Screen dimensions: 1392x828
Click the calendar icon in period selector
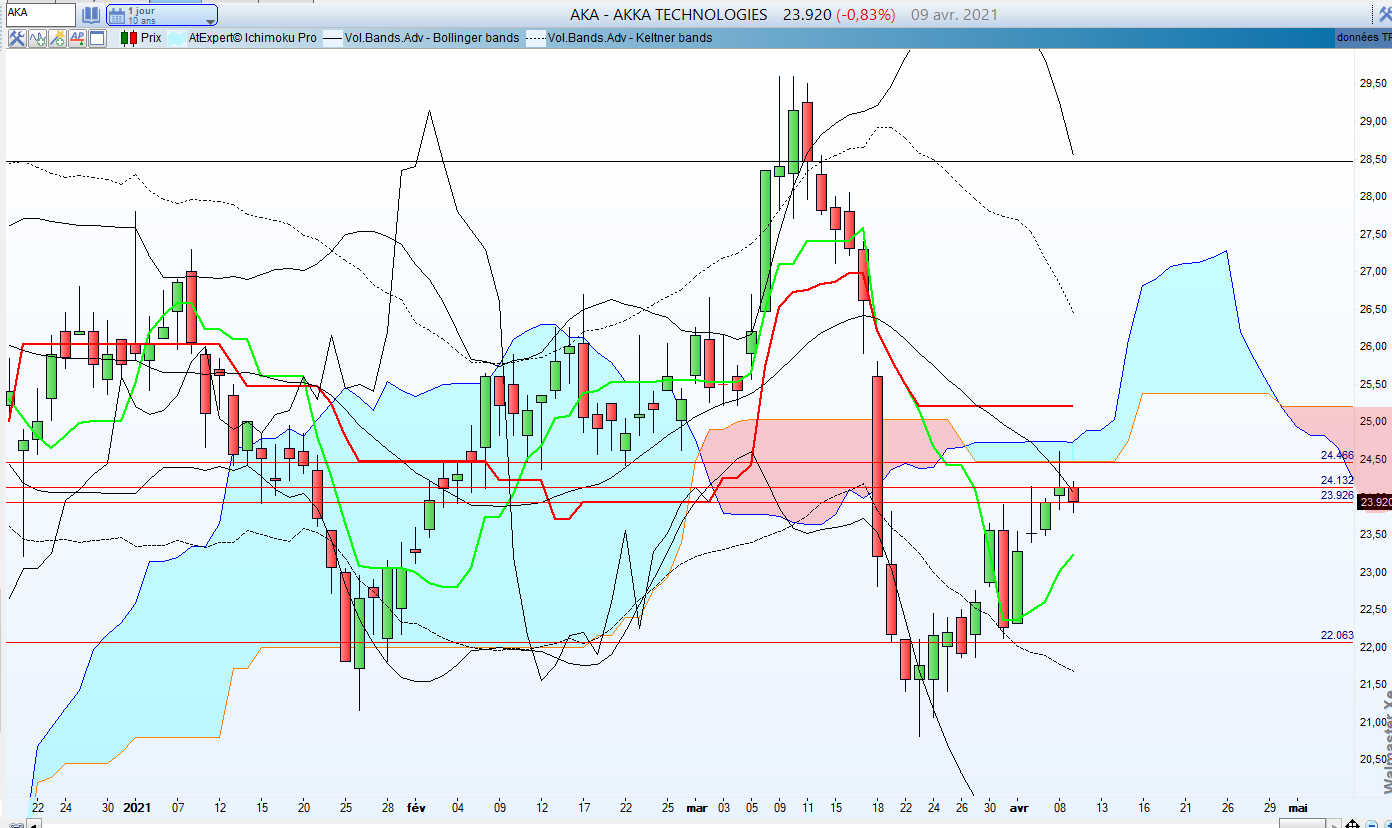point(117,15)
